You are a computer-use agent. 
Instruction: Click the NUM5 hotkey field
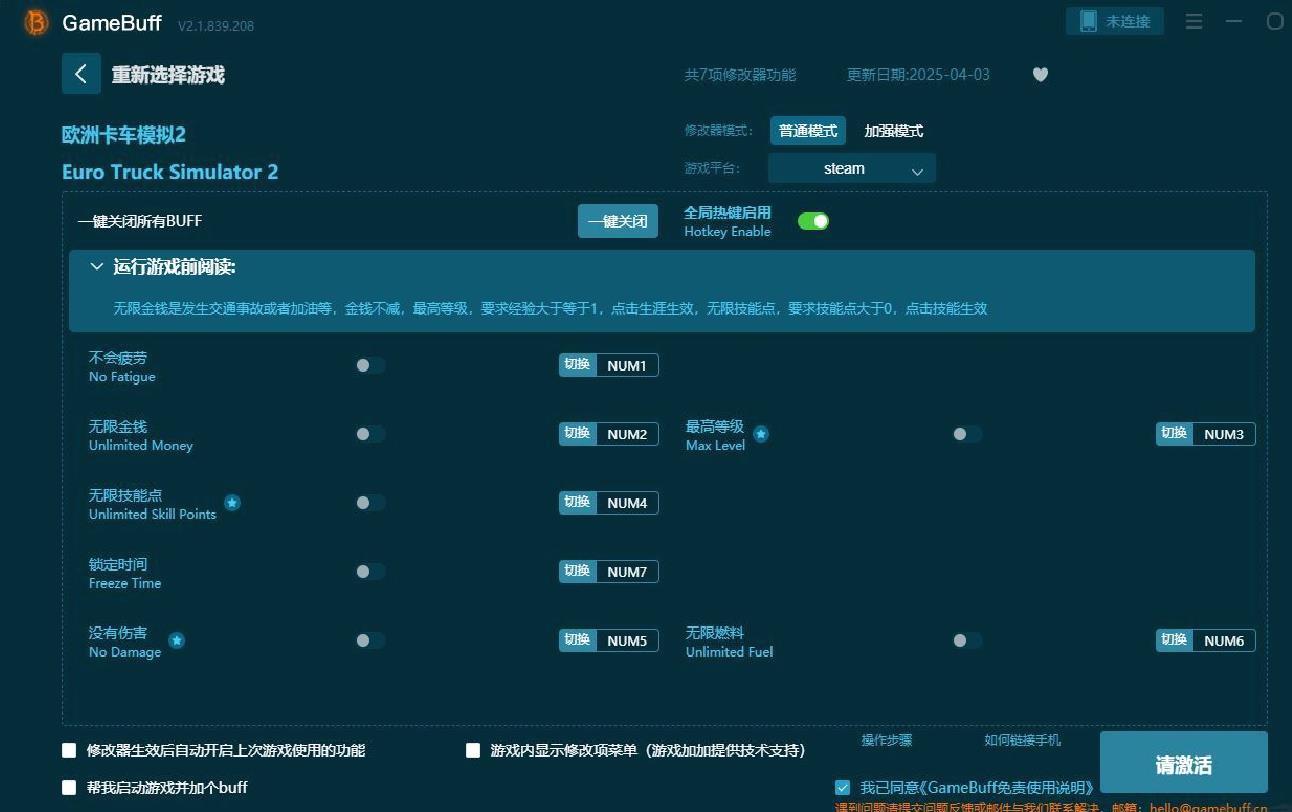coord(627,640)
